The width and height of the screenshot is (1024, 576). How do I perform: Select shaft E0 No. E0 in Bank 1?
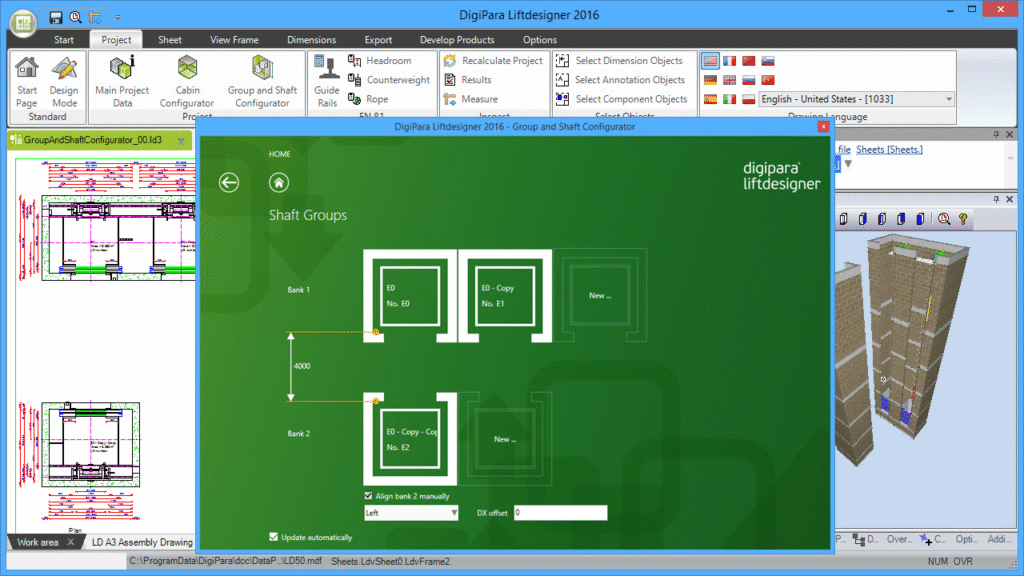click(x=410, y=296)
